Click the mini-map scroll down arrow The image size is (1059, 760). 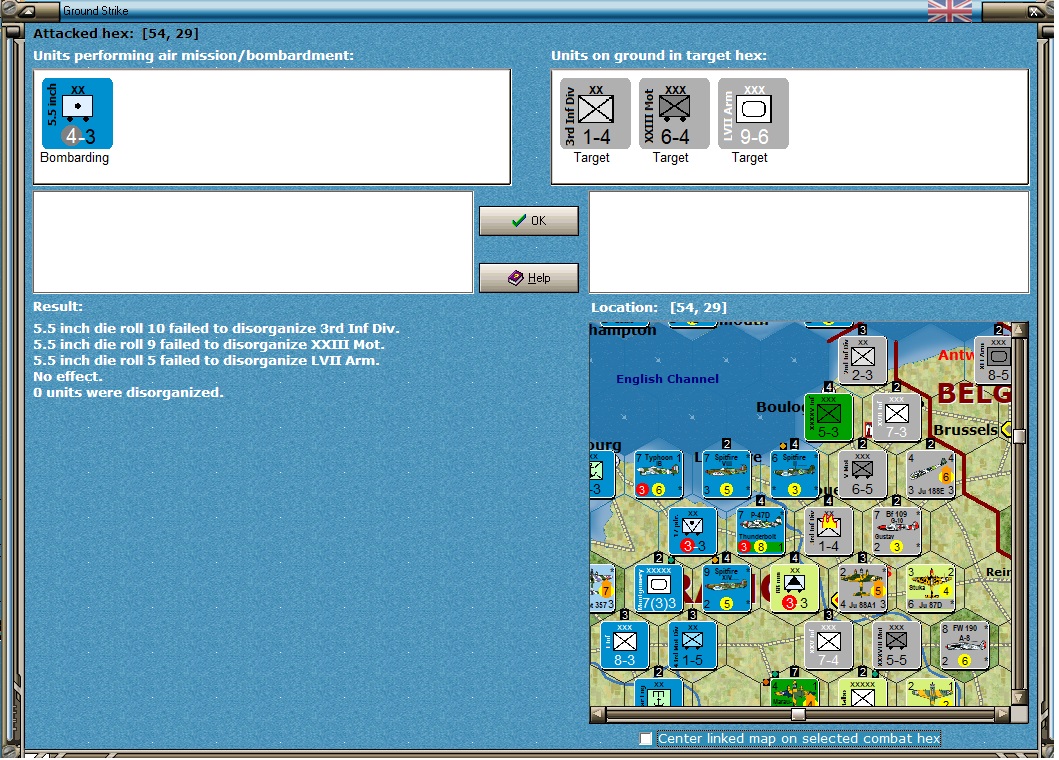[1019, 698]
